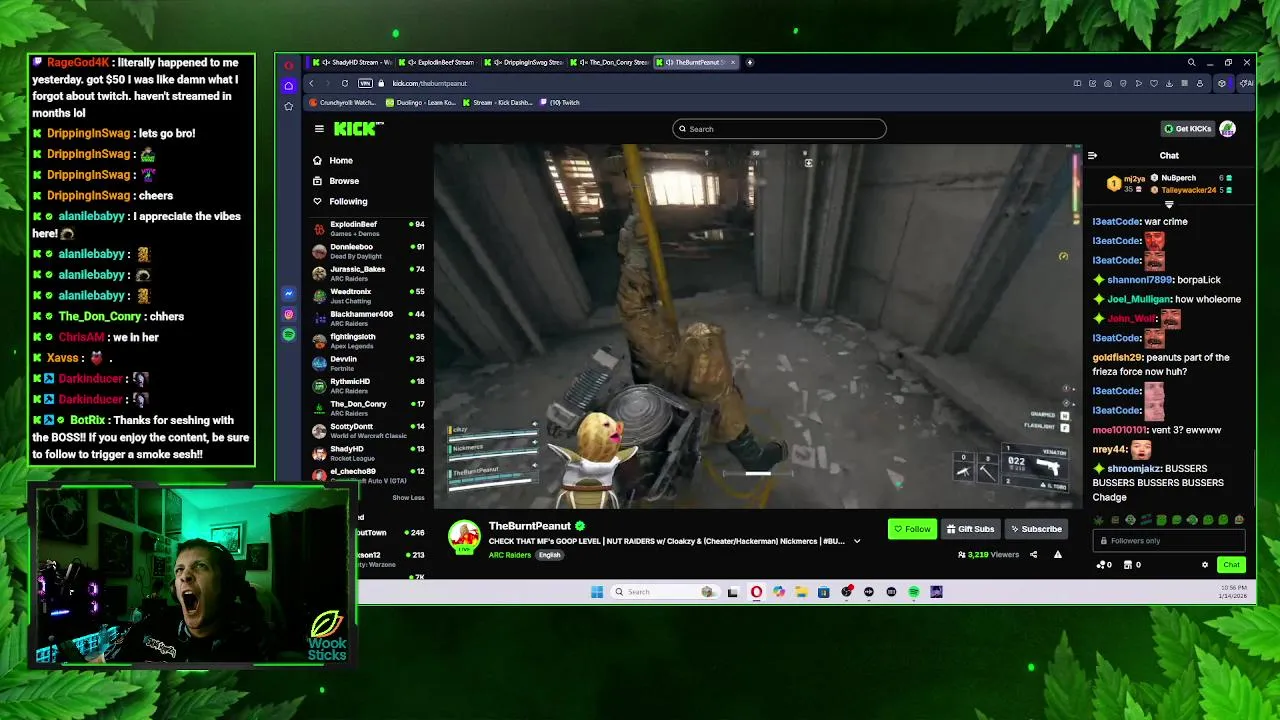
Task: Open the user profile avatar menu
Action: coord(1227,128)
